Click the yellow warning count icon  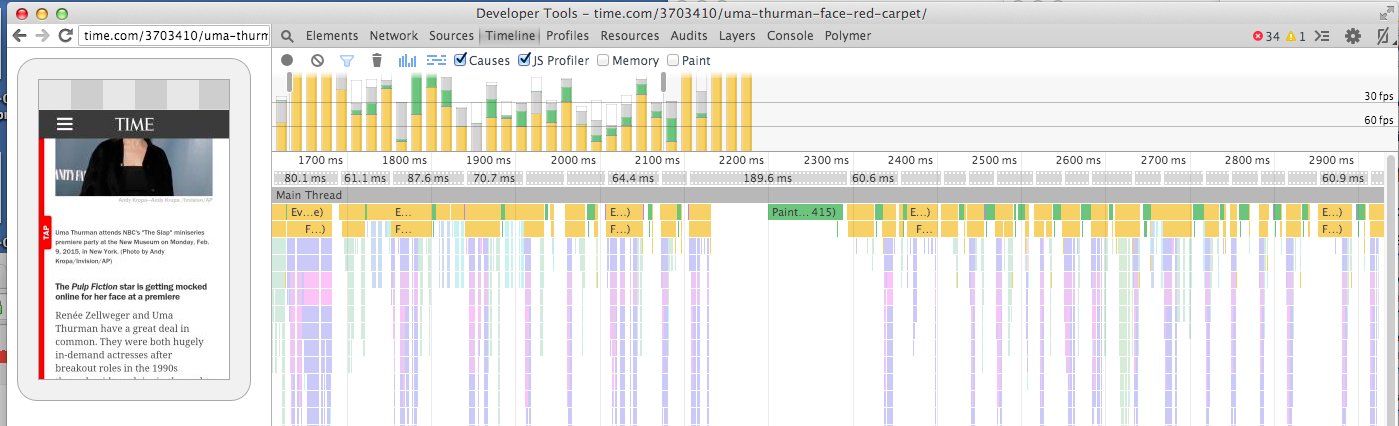pyautogui.click(x=1291, y=36)
